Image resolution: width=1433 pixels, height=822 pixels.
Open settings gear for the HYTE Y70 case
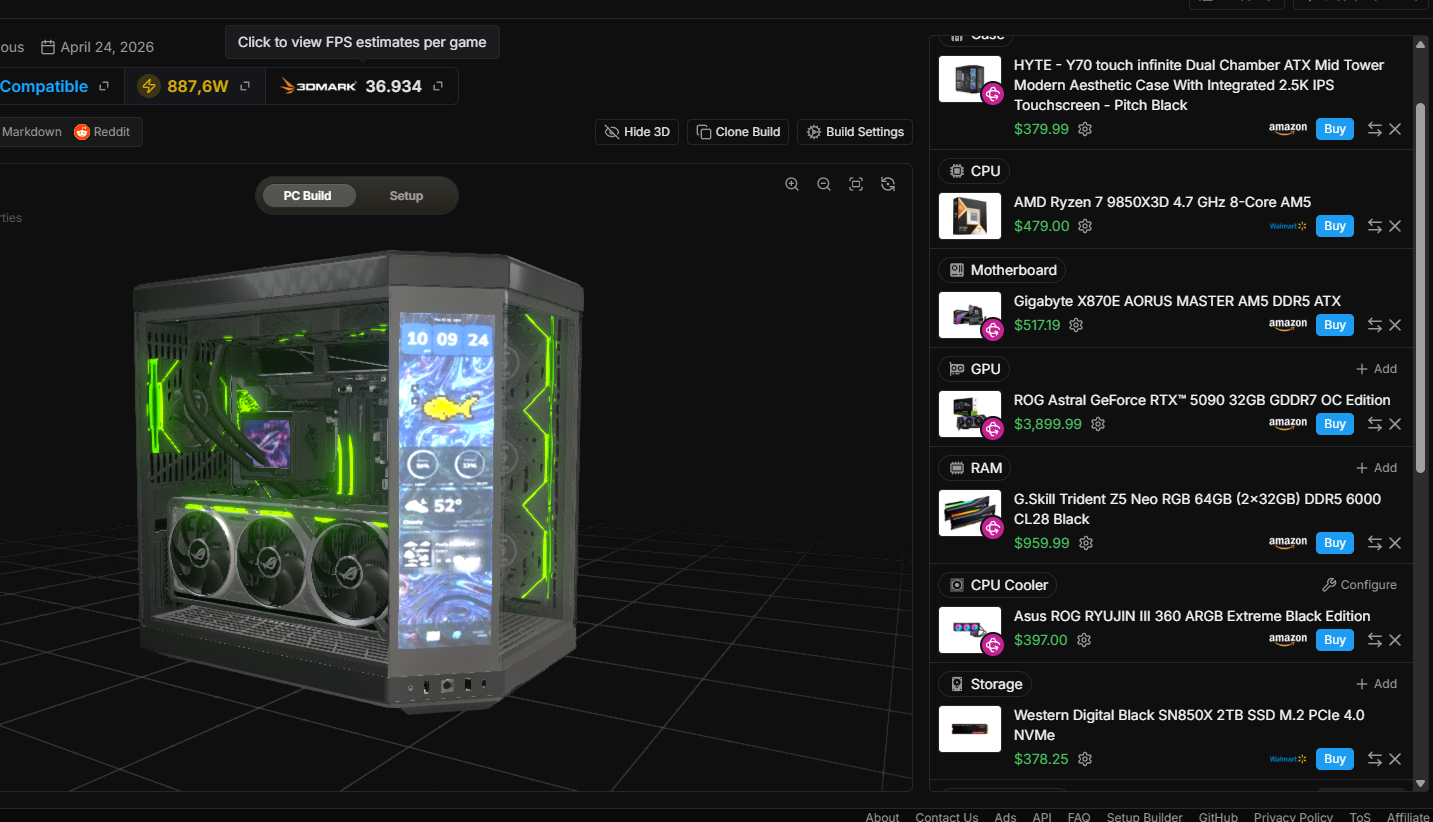1085,129
